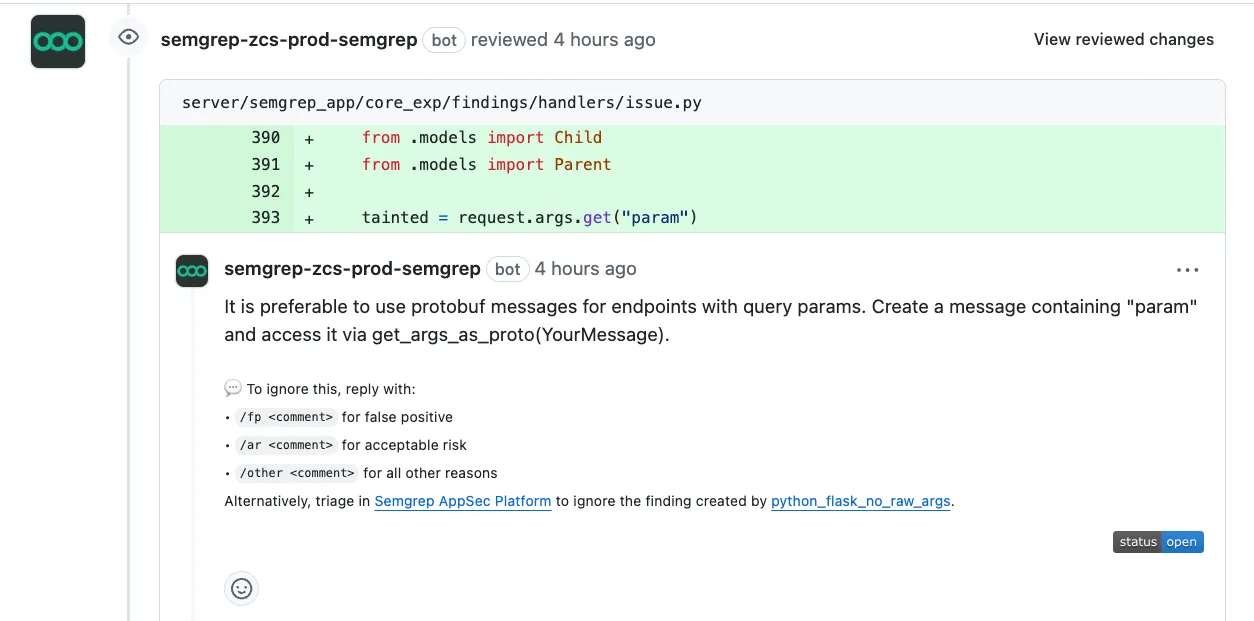Click the bot badge in review header
This screenshot has height=621, width=1254.
point(444,40)
